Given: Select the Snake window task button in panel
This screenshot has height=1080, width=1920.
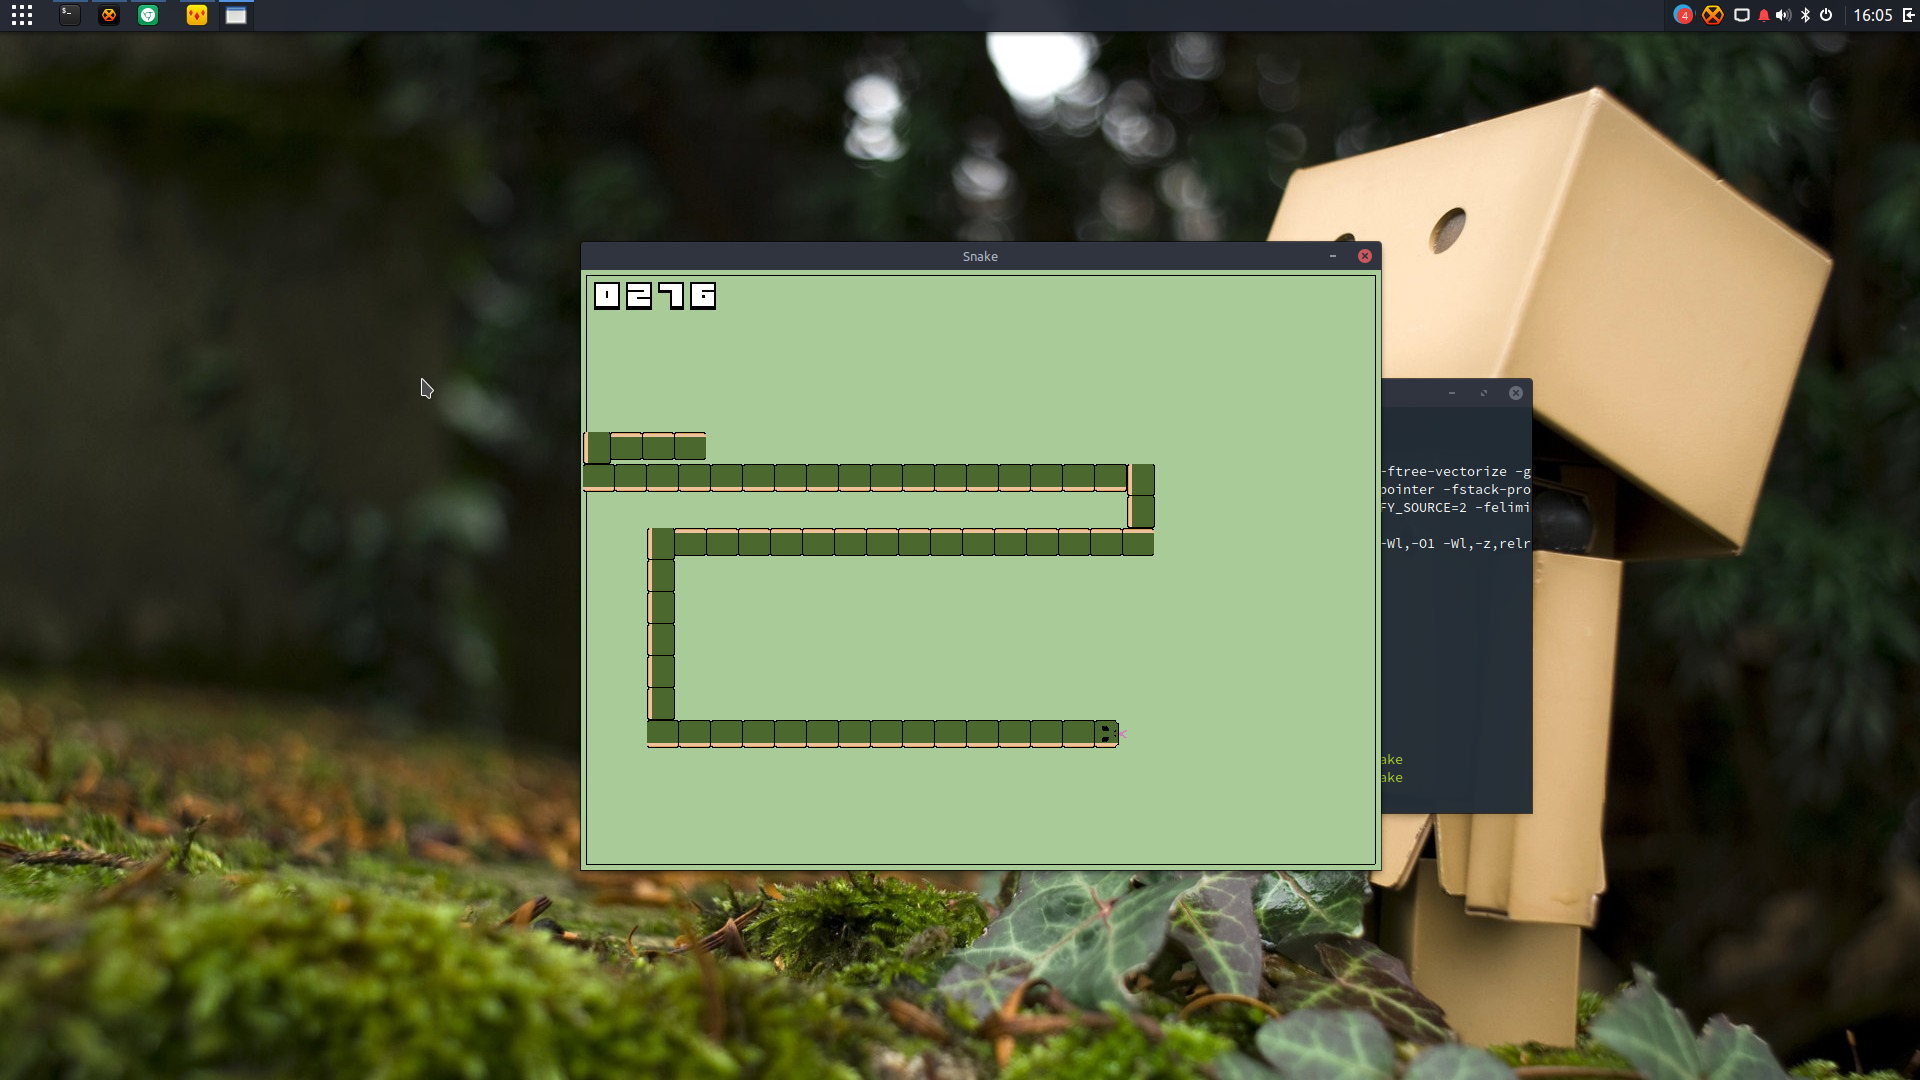Looking at the screenshot, I should (x=236, y=15).
